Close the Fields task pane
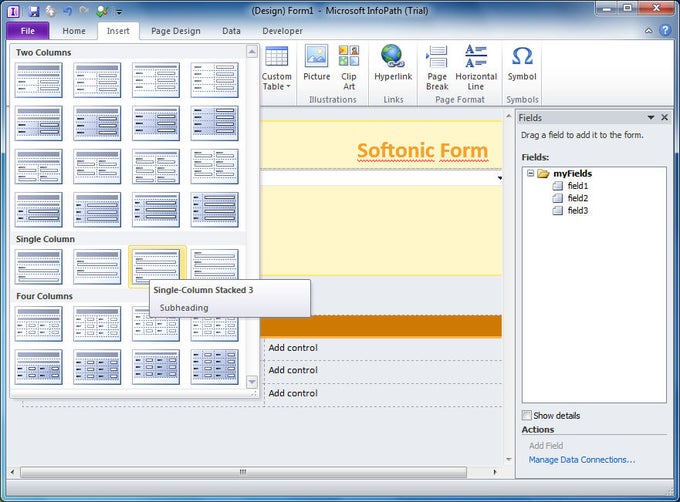Viewport: 680px width, 502px height. [665, 117]
